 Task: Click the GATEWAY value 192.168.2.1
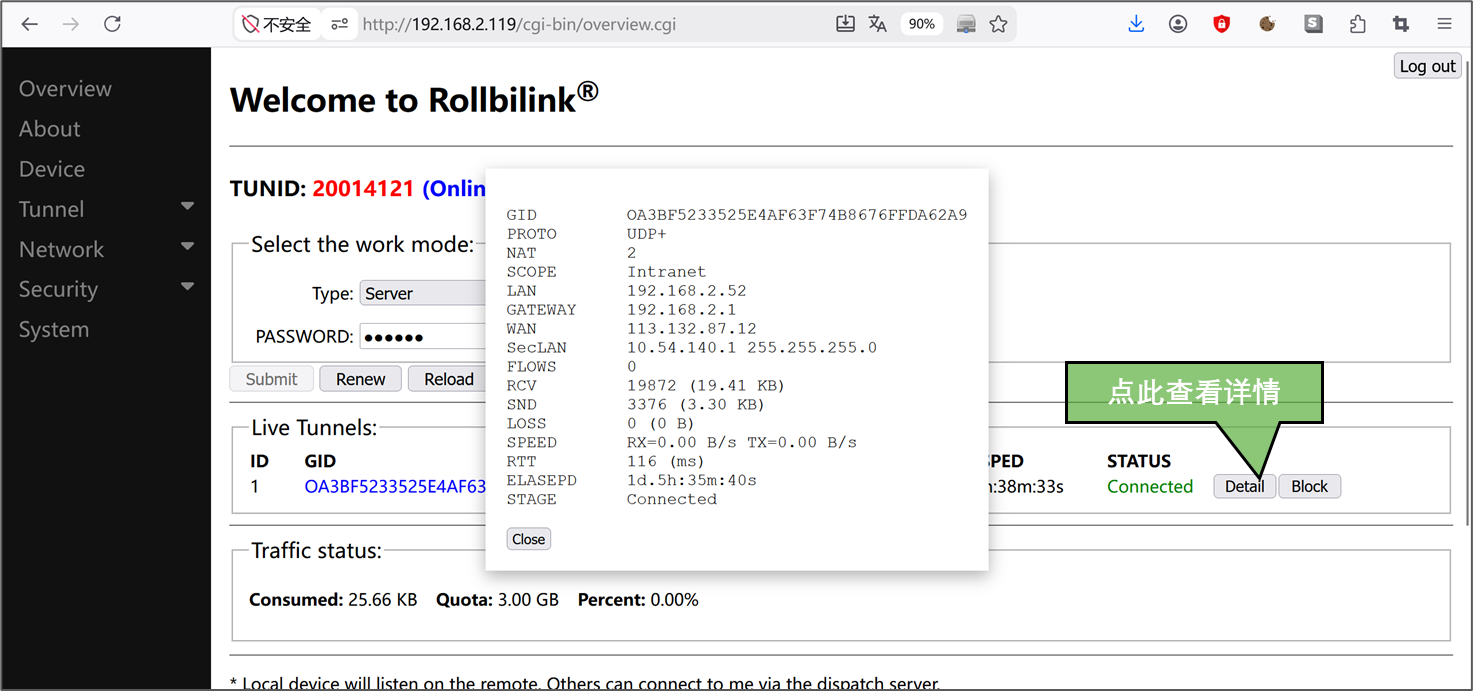coord(681,309)
